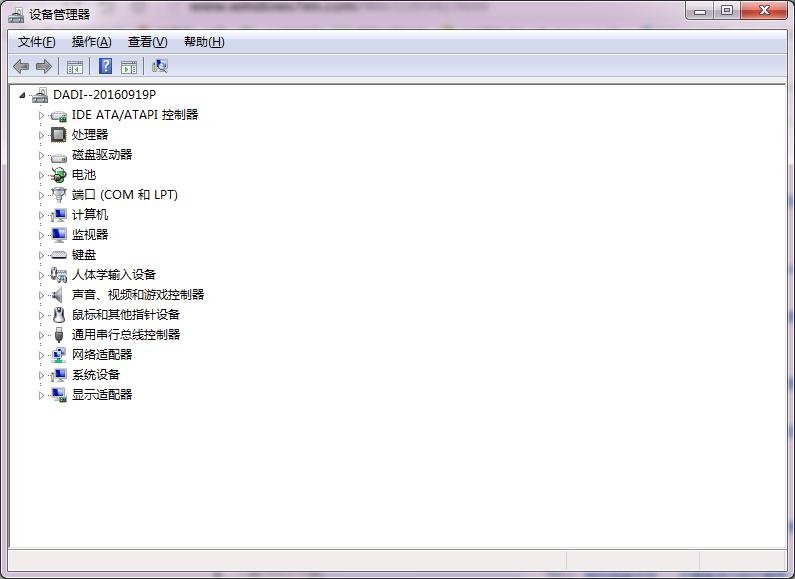The image size is (795, 579).
Task: Click the 网络适配器 network icon
Action: [59, 355]
